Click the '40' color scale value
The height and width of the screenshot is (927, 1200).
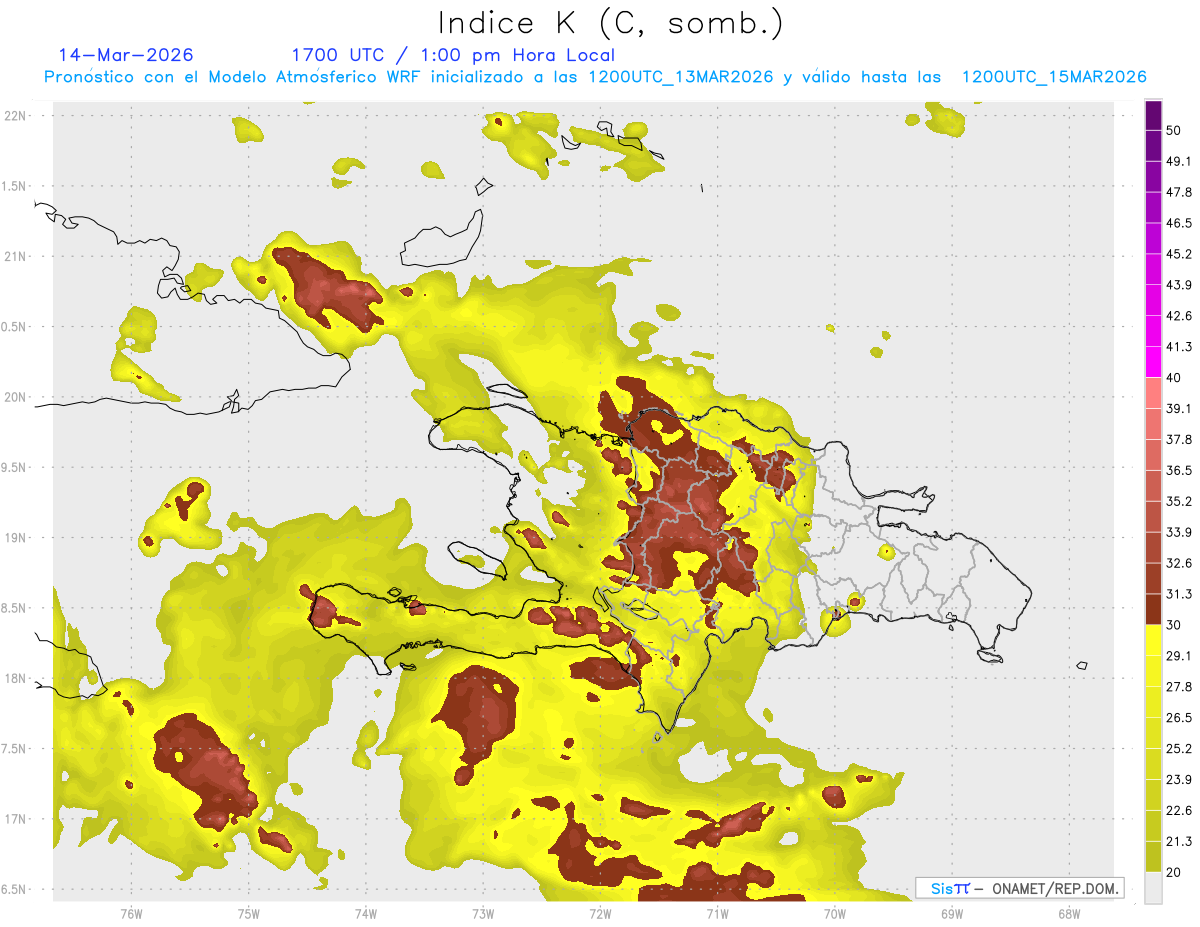(1175, 378)
